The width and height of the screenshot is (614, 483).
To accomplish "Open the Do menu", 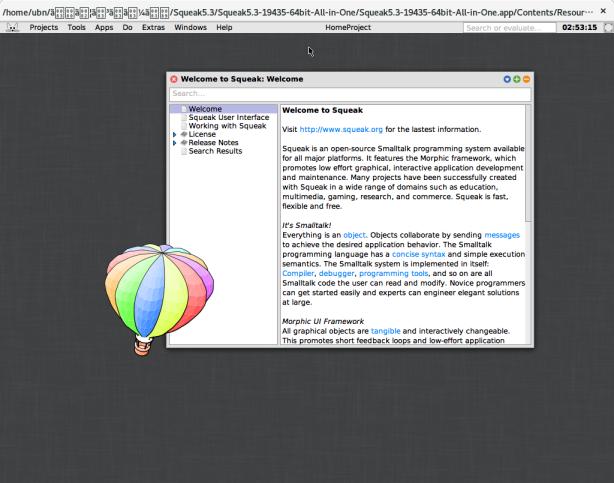I will pos(127,27).
